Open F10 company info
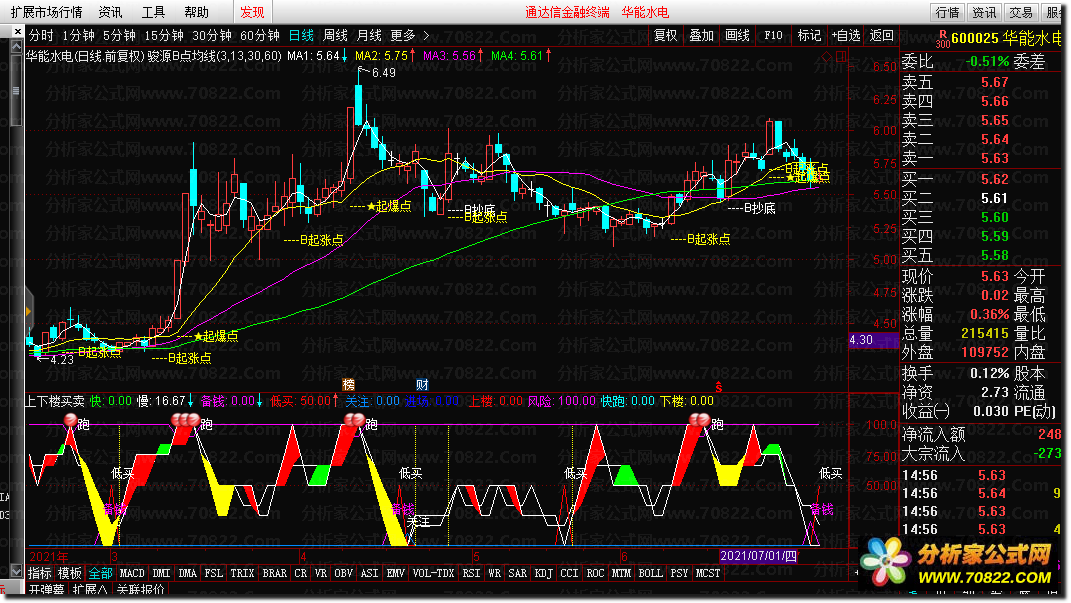The image size is (1071, 603). pos(773,35)
